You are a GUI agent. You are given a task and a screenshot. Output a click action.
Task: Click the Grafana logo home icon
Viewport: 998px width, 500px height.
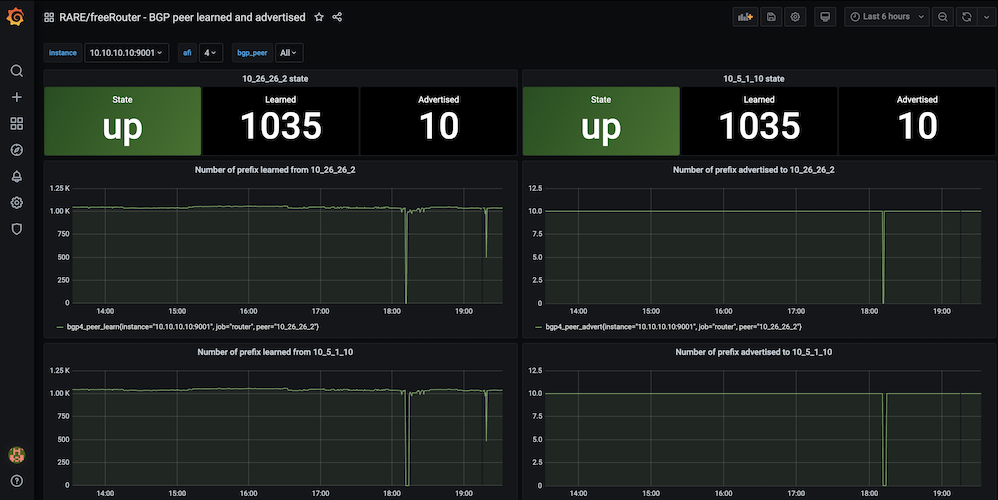click(x=16, y=17)
